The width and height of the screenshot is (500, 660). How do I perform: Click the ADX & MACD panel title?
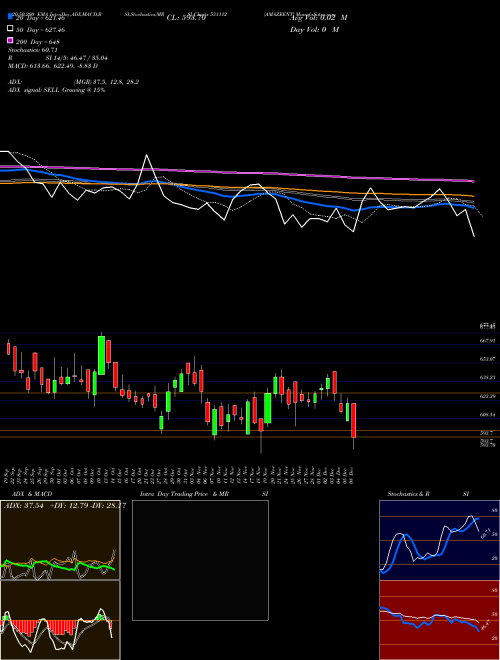click(x=32, y=494)
